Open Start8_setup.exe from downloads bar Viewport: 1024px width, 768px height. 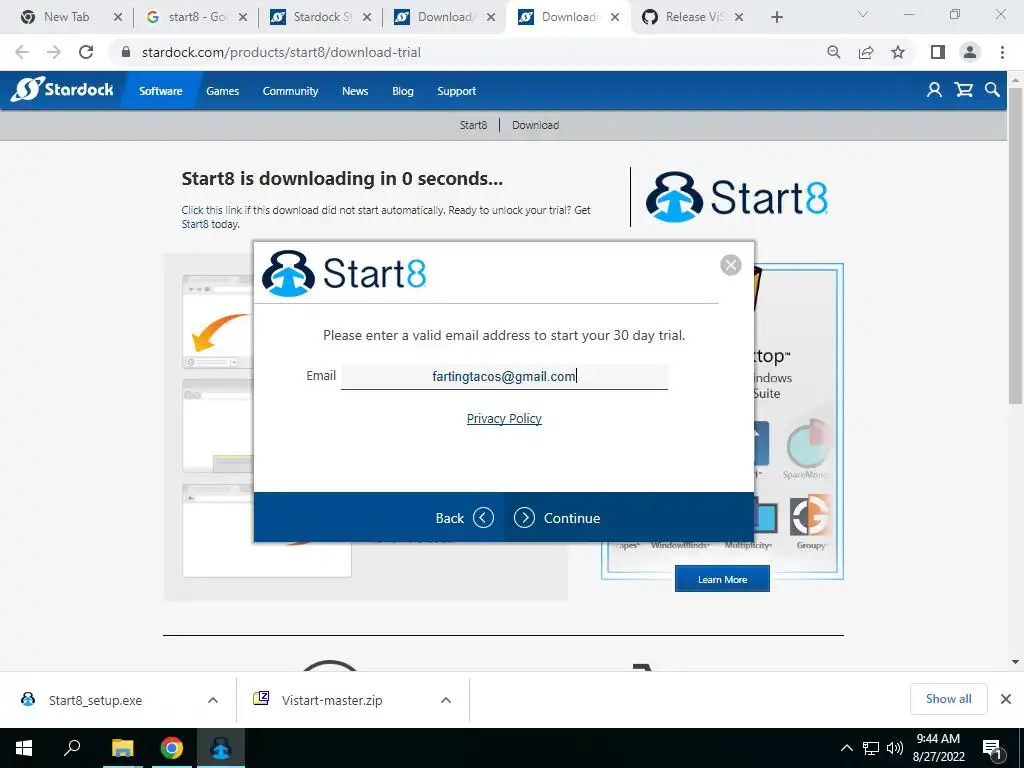point(95,700)
